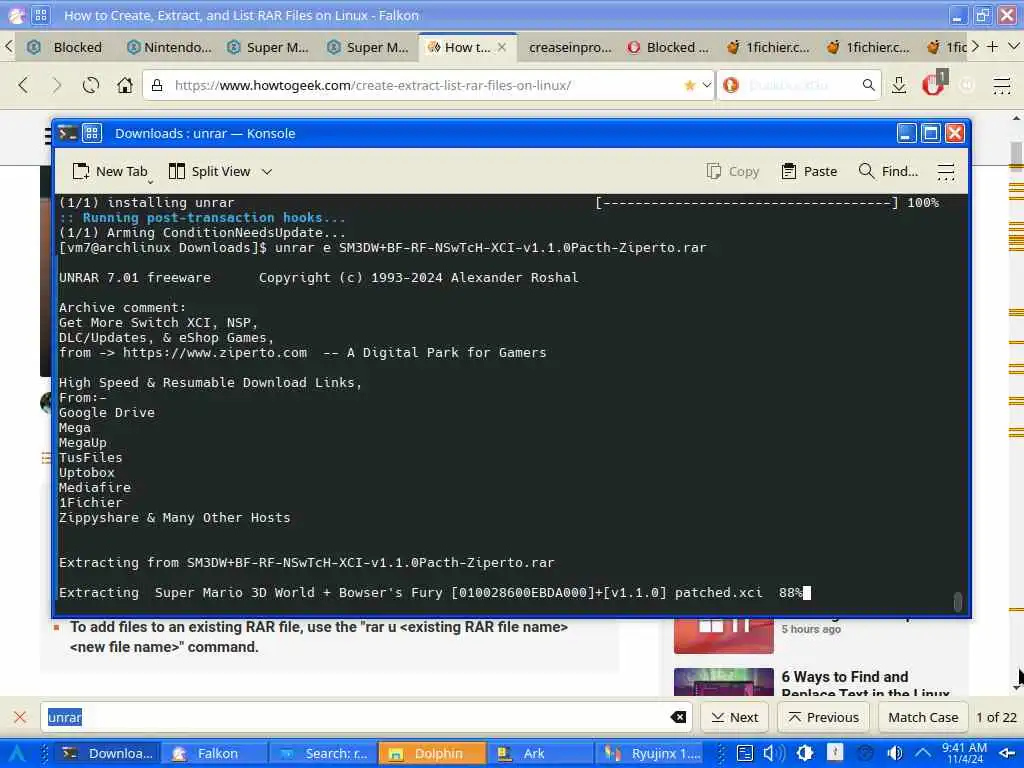Image resolution: width=1024 pixels, height=768 pixels.
Task: Expand the Split View chevron menu
Action: click(x=266, y=171)
